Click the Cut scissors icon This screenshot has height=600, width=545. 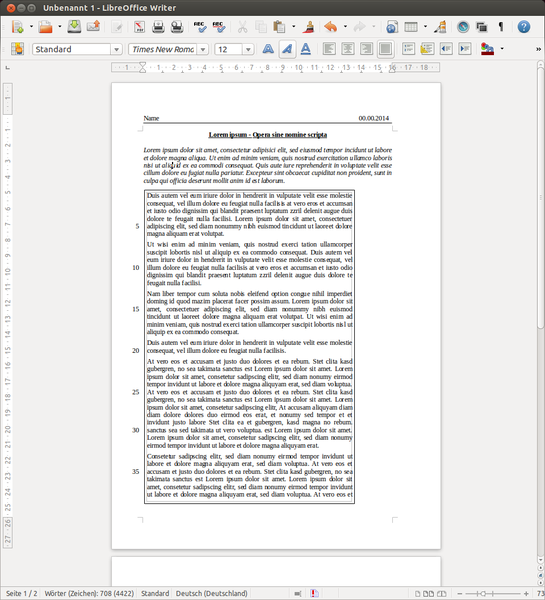[x=242, y=27]
